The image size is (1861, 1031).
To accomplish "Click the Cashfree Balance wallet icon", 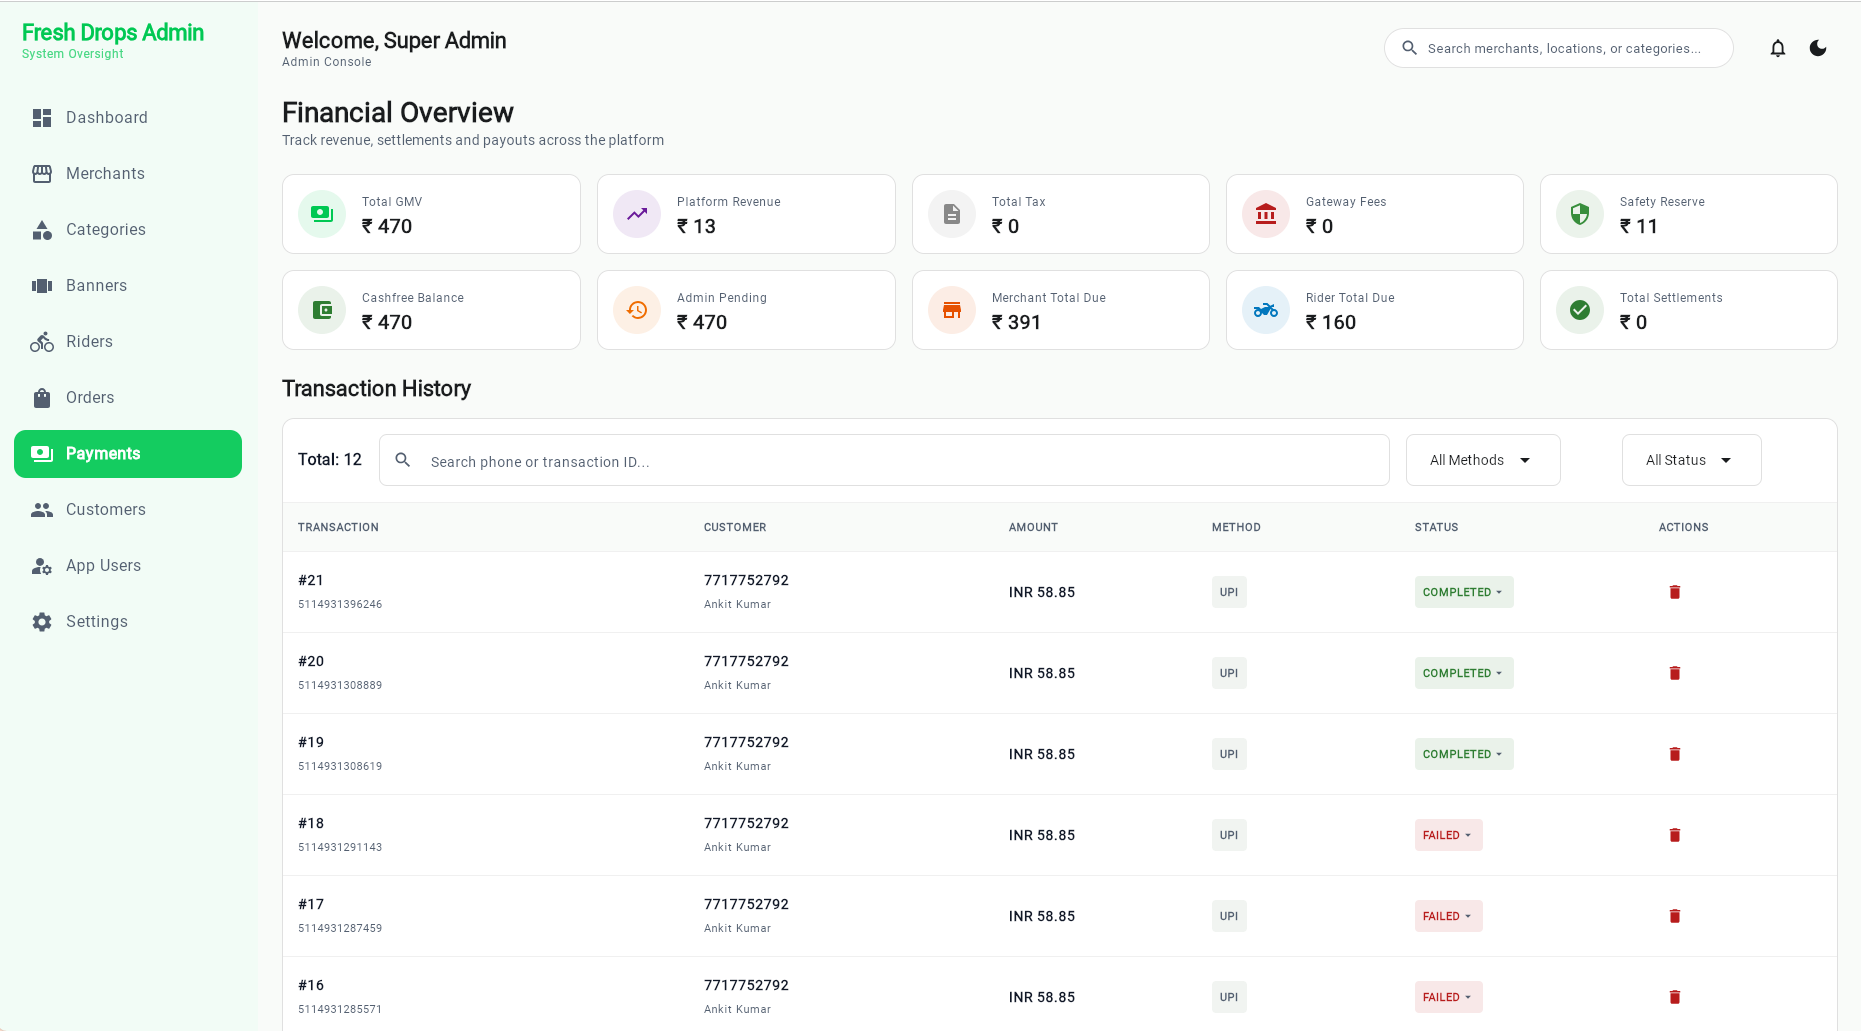I will (322, 310).
